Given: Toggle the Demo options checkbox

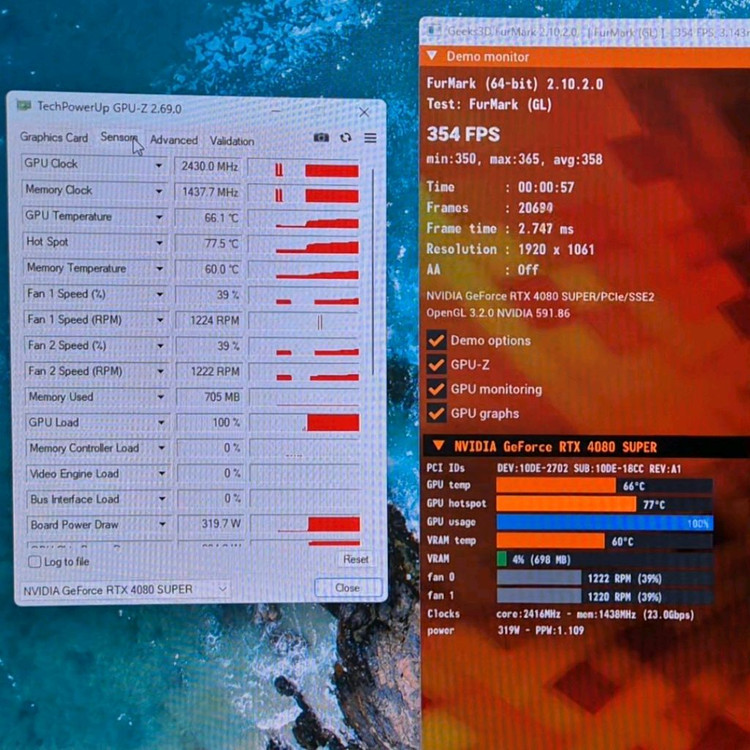Looking at the screenshot, I should (x=436, y=341).
